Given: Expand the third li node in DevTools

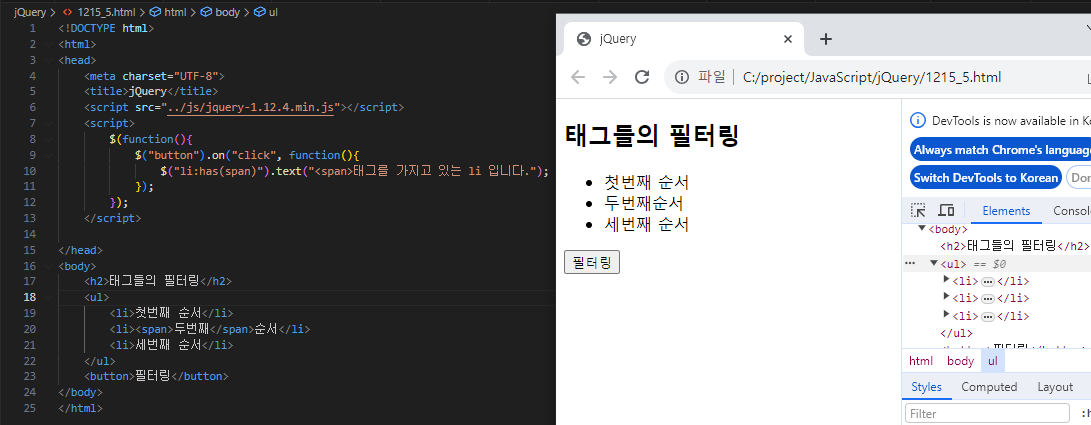Looking at the screenshot, I should coord(946,314).
